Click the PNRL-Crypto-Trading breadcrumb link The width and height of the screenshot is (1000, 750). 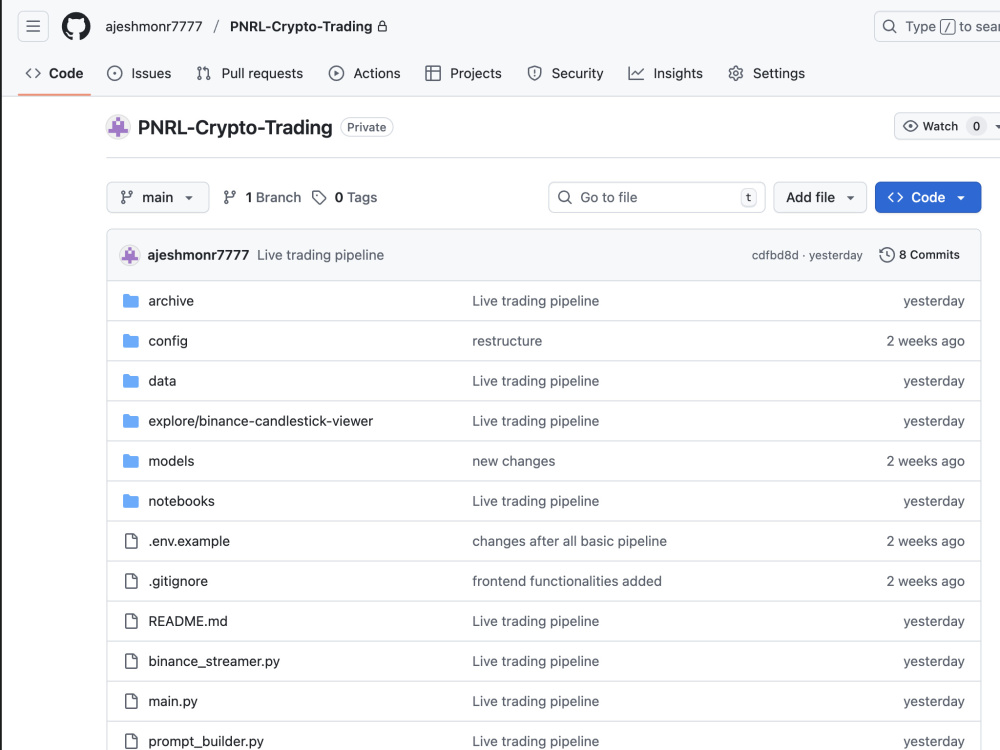(x=301, y=26)
